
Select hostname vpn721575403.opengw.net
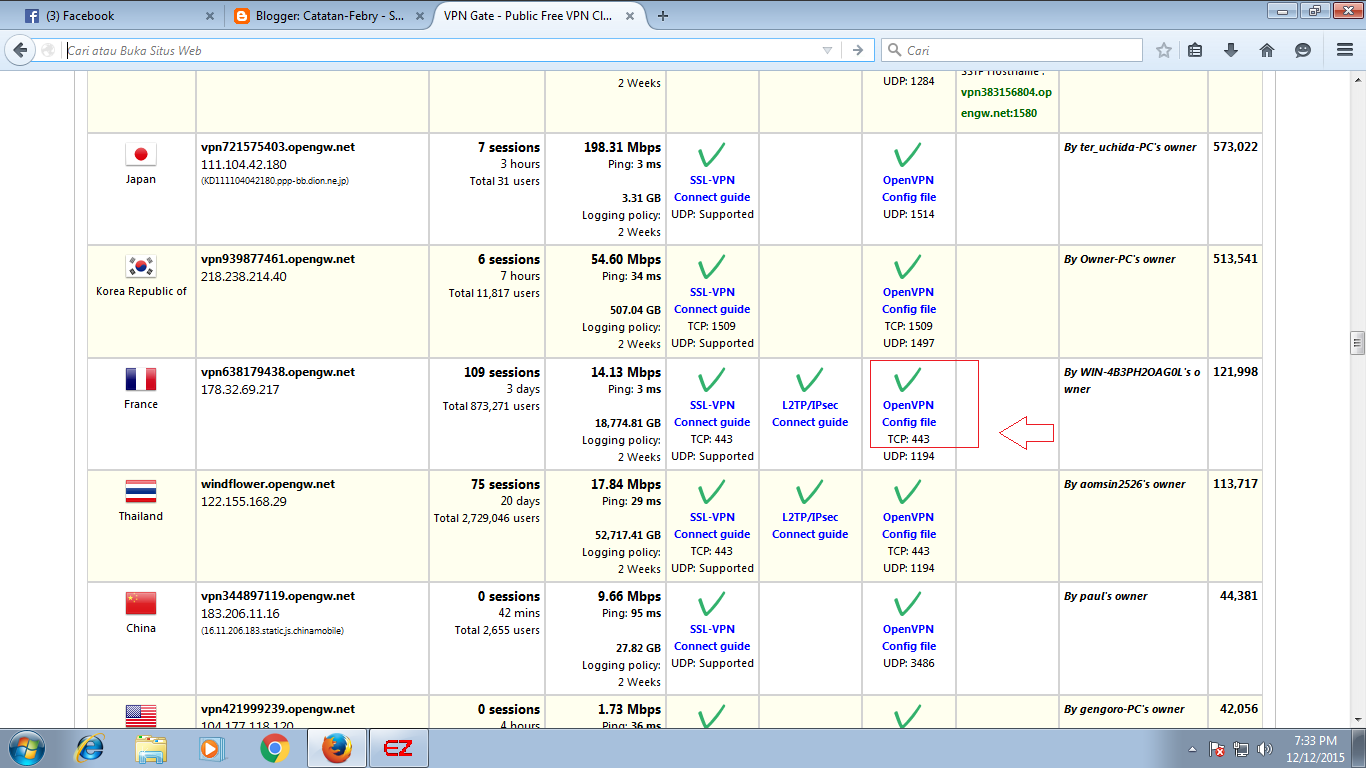pyautogui.click(x=278, y=147)
